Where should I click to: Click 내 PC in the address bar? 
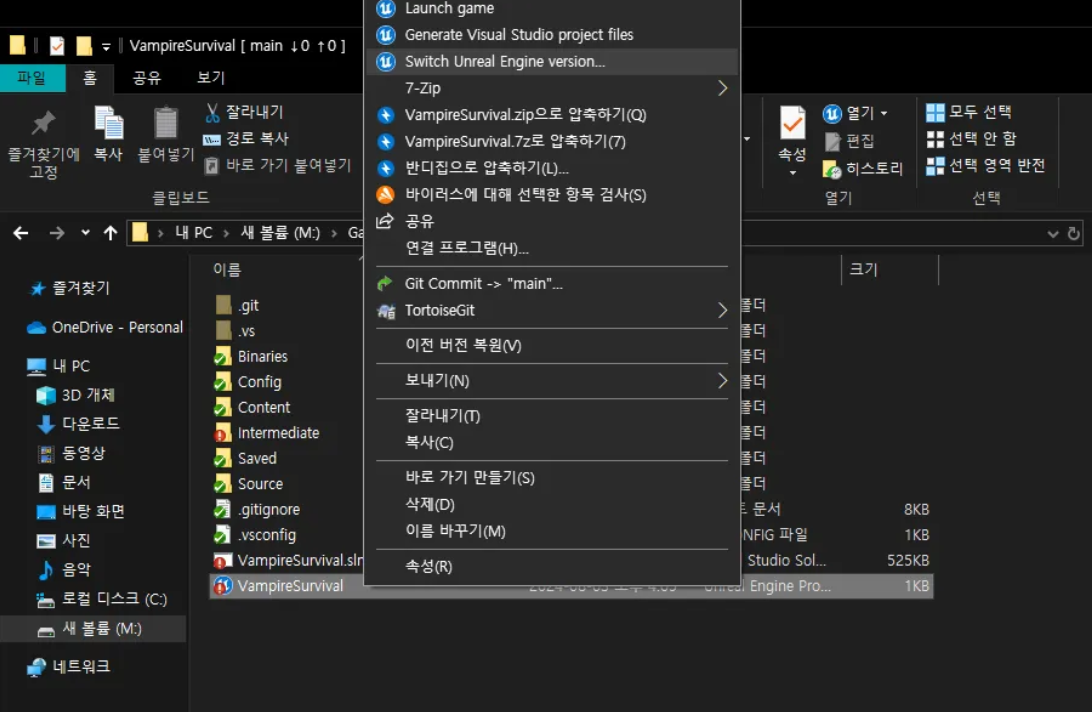click(x=194, y=233)
